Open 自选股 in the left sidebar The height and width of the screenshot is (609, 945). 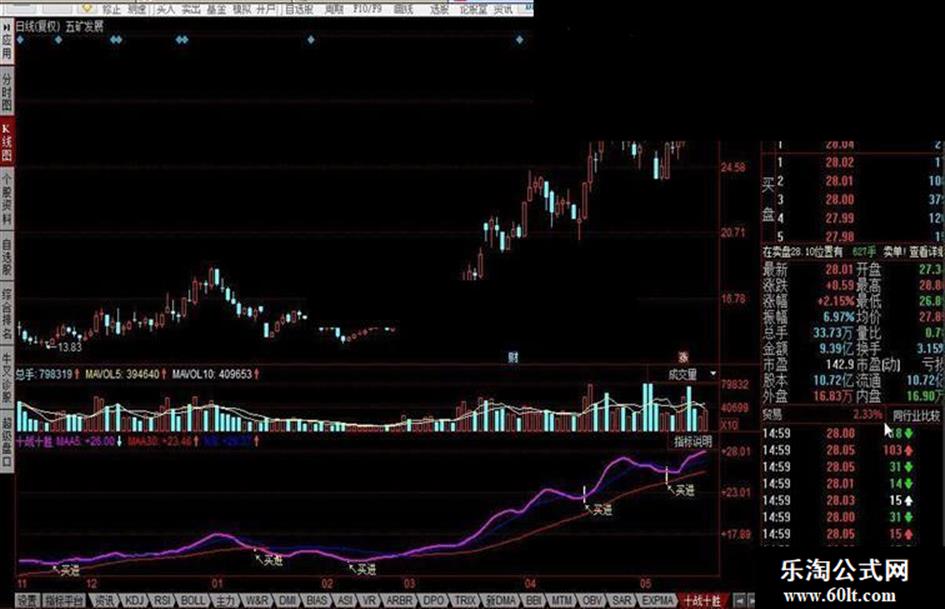point(7,257)
